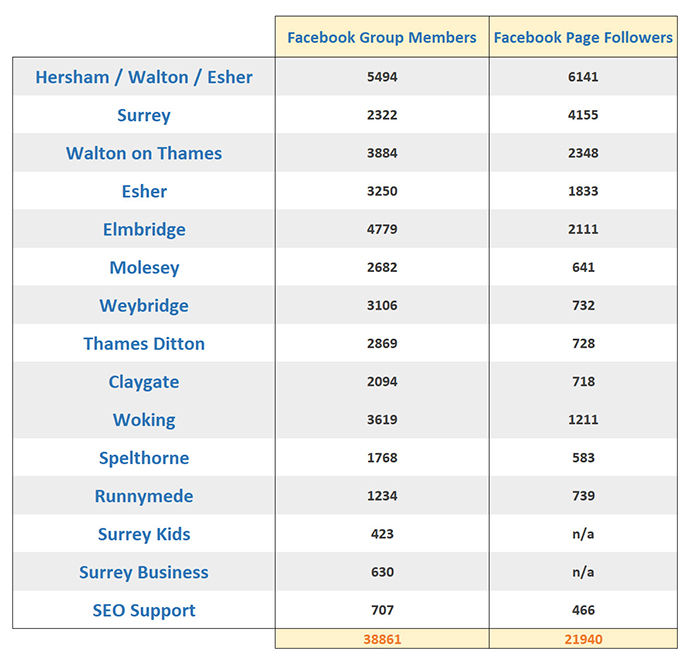Click the Surrey row label
The width and height of the screenshot is (700, 661).
click(x=144, y=115)
